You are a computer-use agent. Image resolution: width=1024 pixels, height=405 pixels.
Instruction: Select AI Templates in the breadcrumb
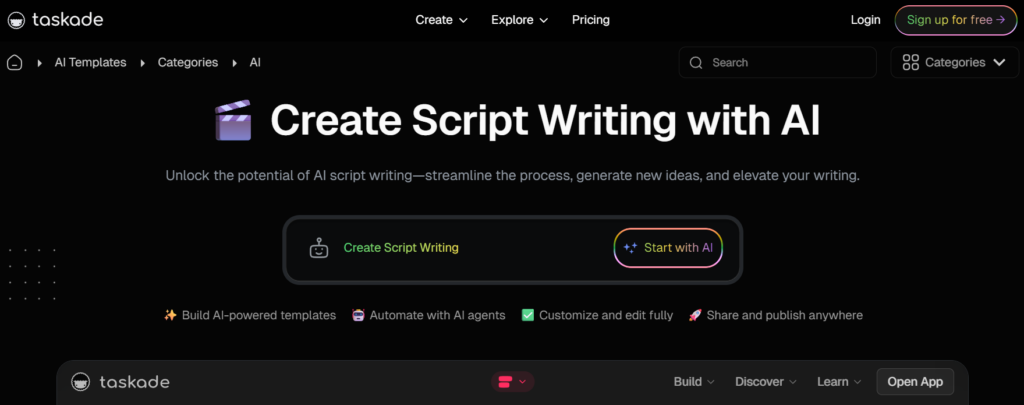pos(90,63)
